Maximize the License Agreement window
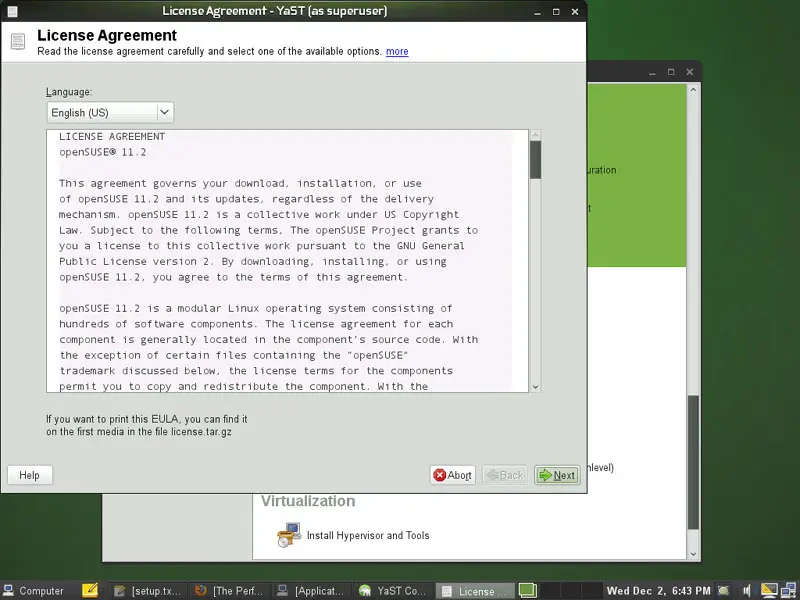 tap(556, 12)
